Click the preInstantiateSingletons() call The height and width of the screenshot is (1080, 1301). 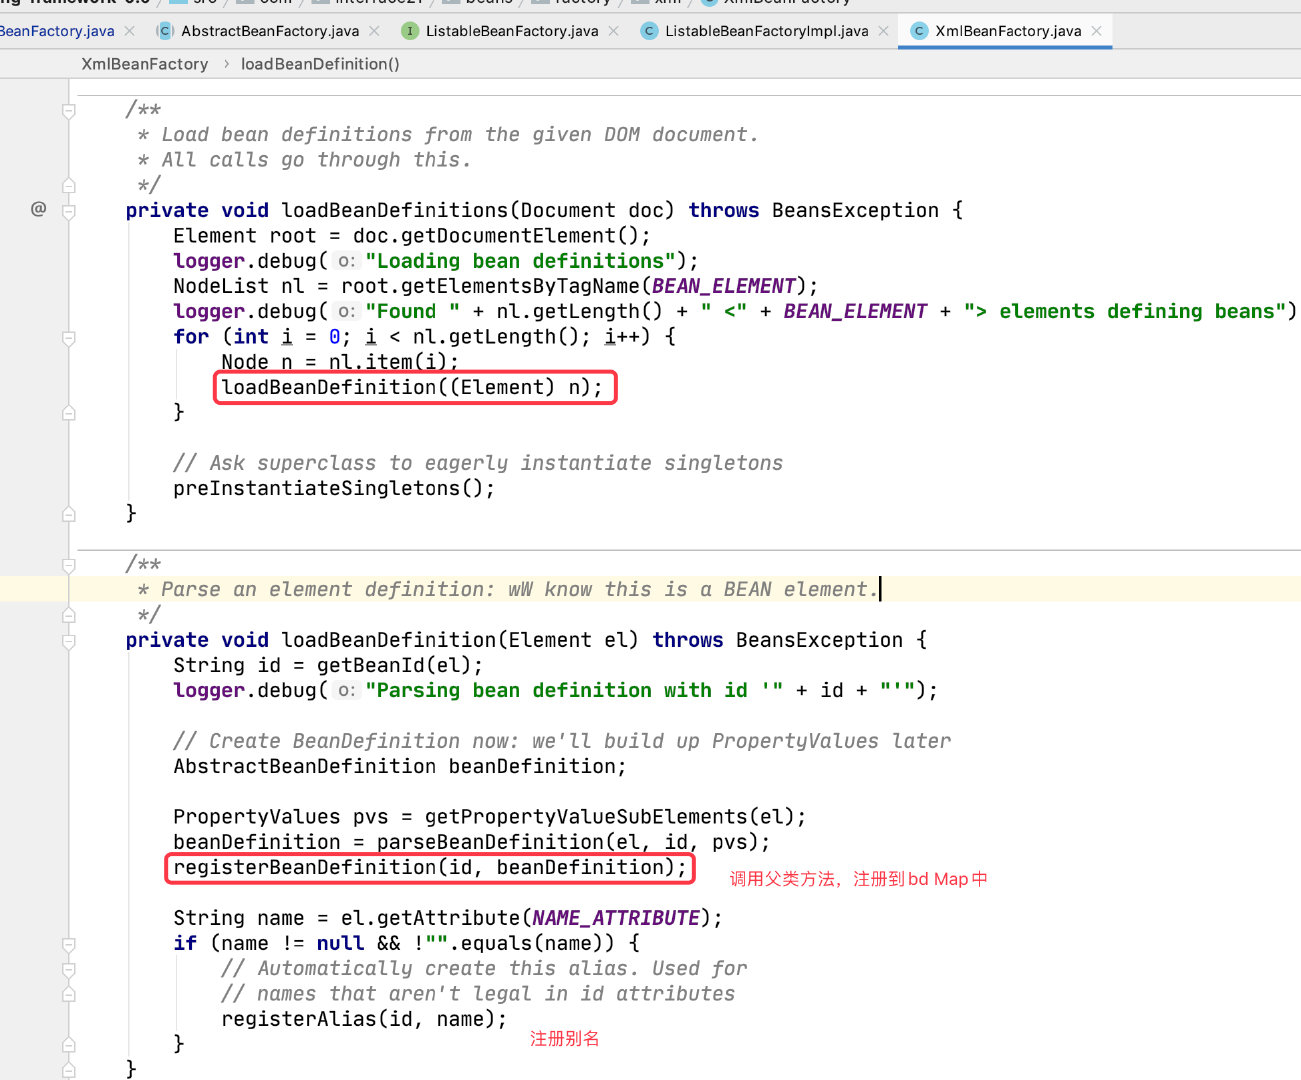tap(334, 488)
